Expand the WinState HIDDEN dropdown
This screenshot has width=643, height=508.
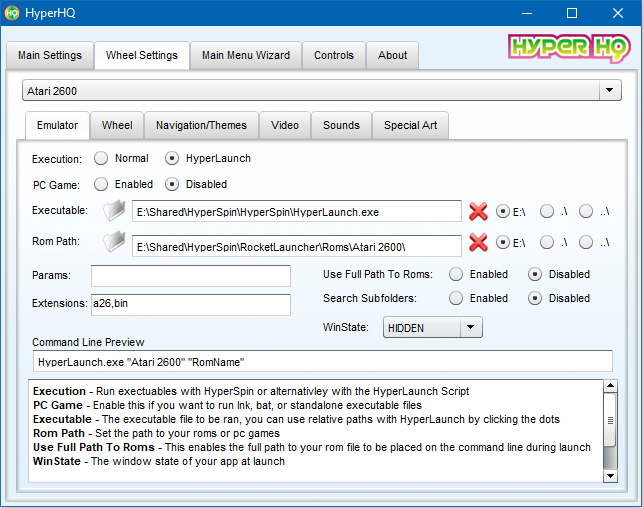pyautogui.click(x=471, y=327)
